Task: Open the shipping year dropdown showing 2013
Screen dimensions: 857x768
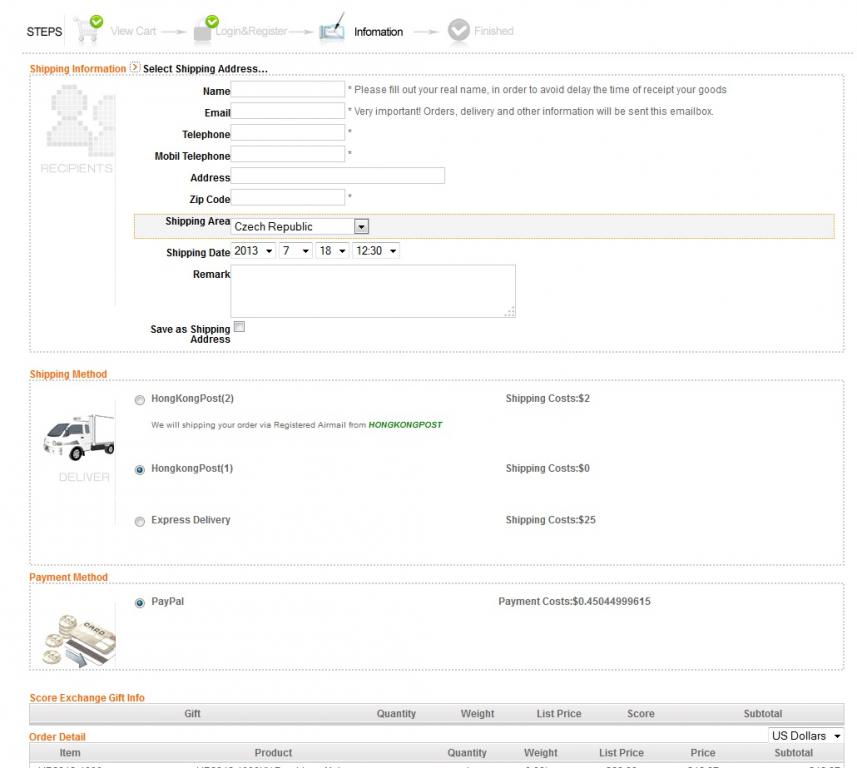Action: coord(253,251)
